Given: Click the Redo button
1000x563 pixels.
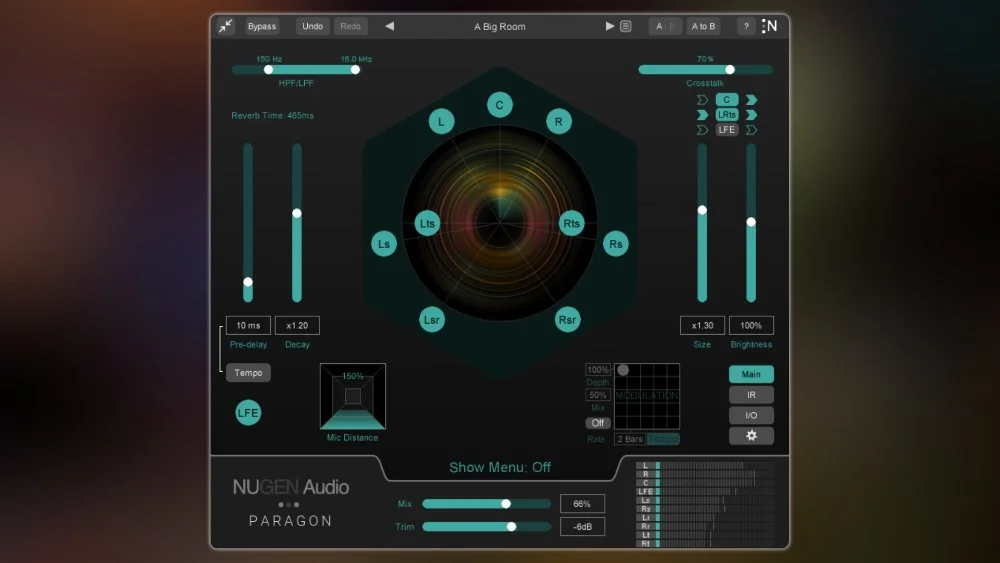Looking at the screenshot, I should pos(350,26).
